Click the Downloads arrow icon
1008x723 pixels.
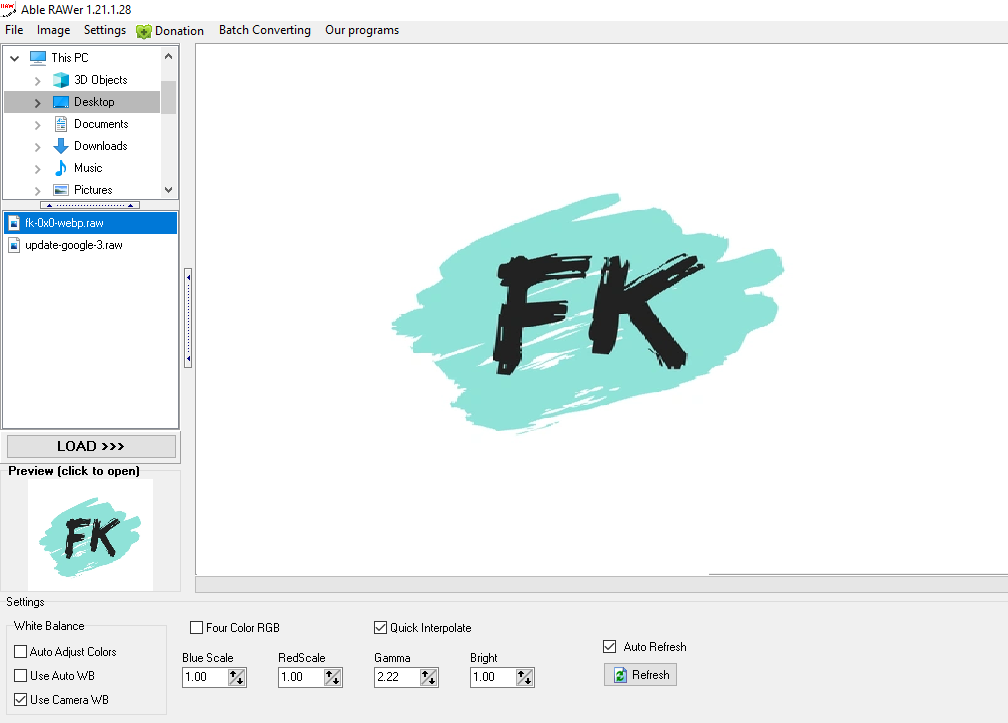(61, 146)
